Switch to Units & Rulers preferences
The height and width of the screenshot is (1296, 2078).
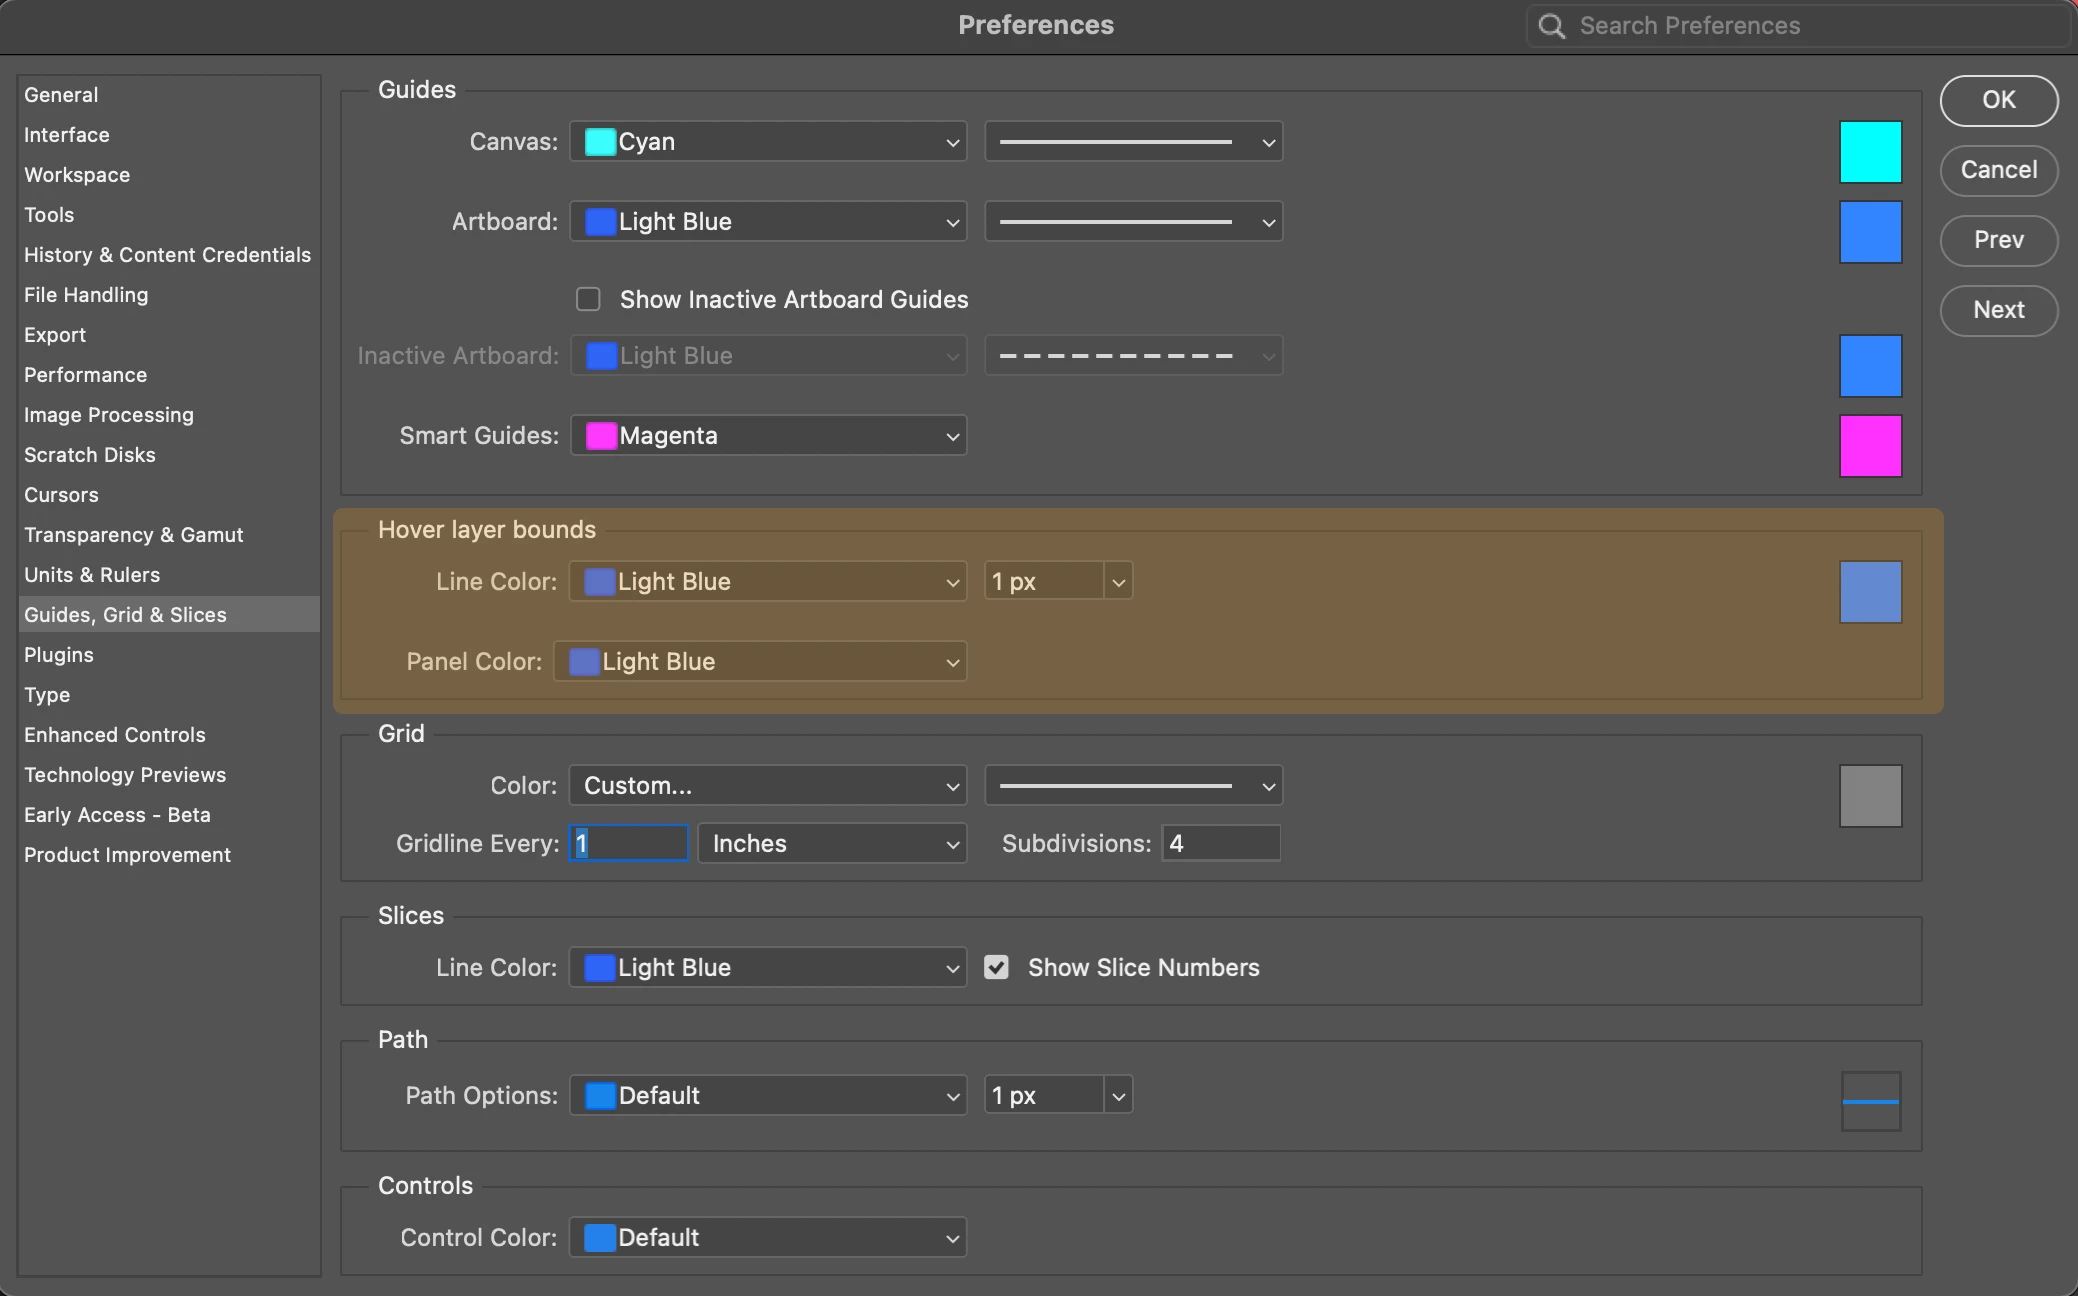[92, 575]
